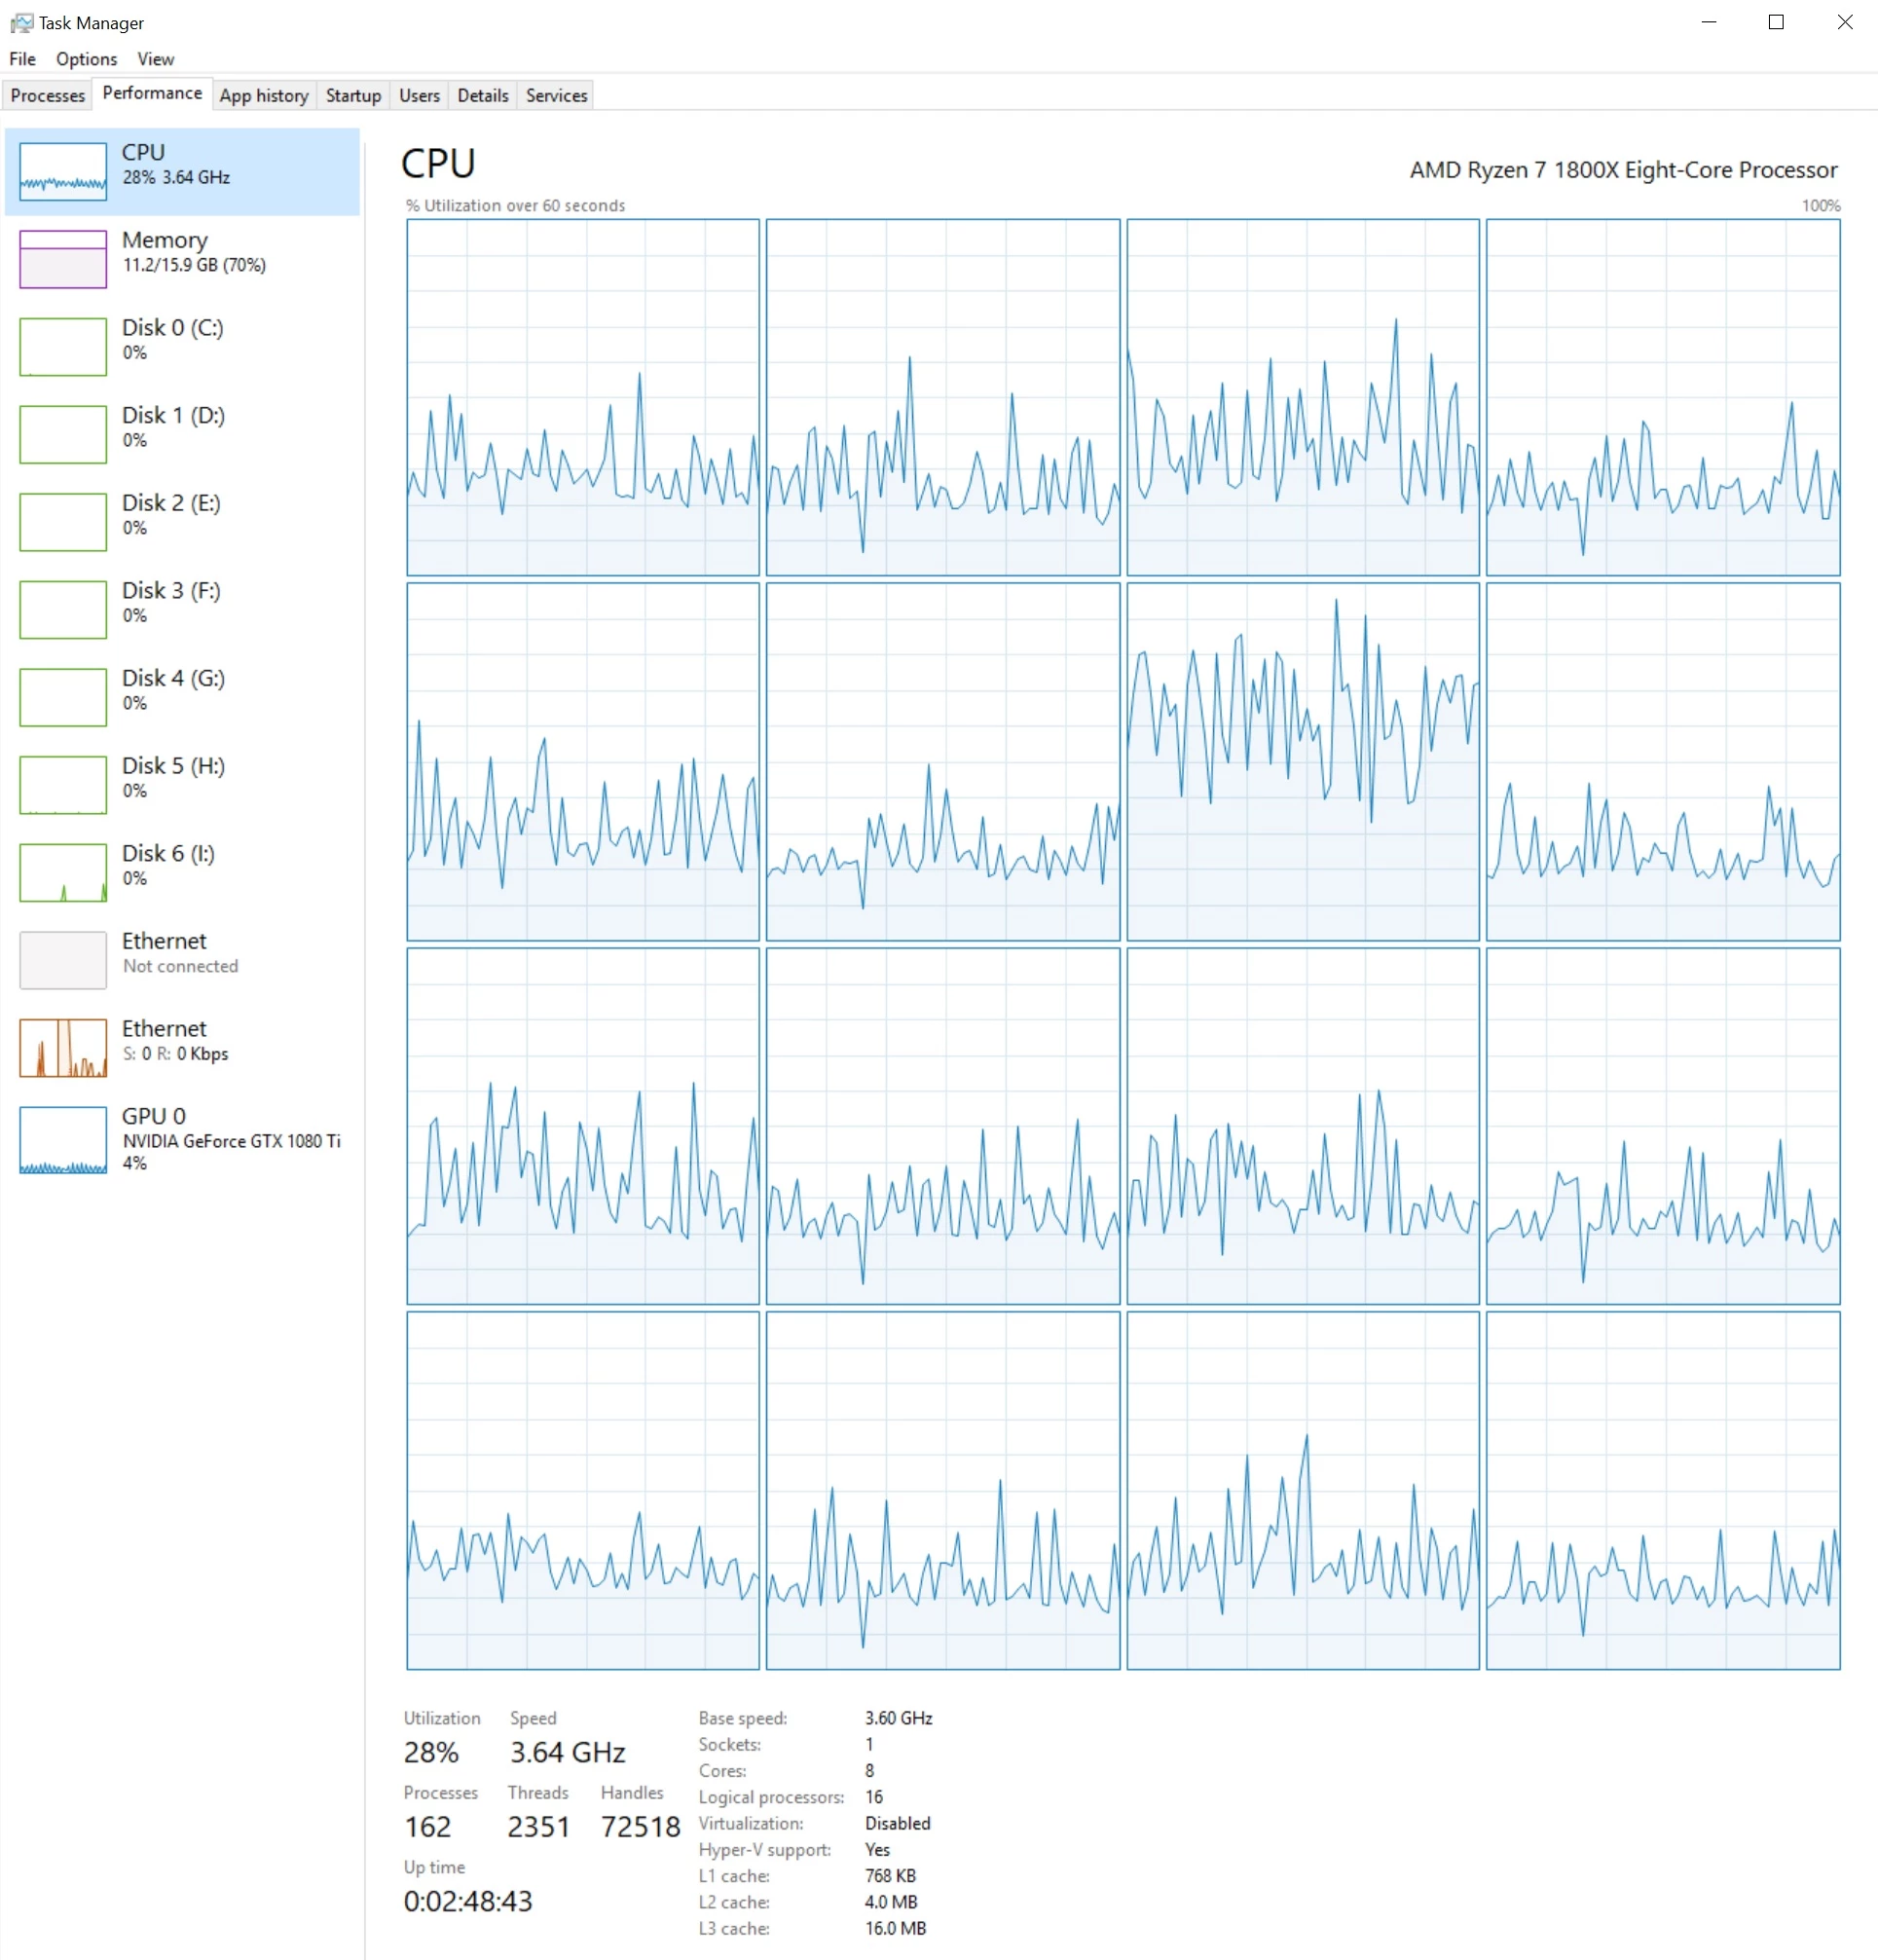Open Disk 3 (F:) sidebar thumbnail

[x=63, y=610]
